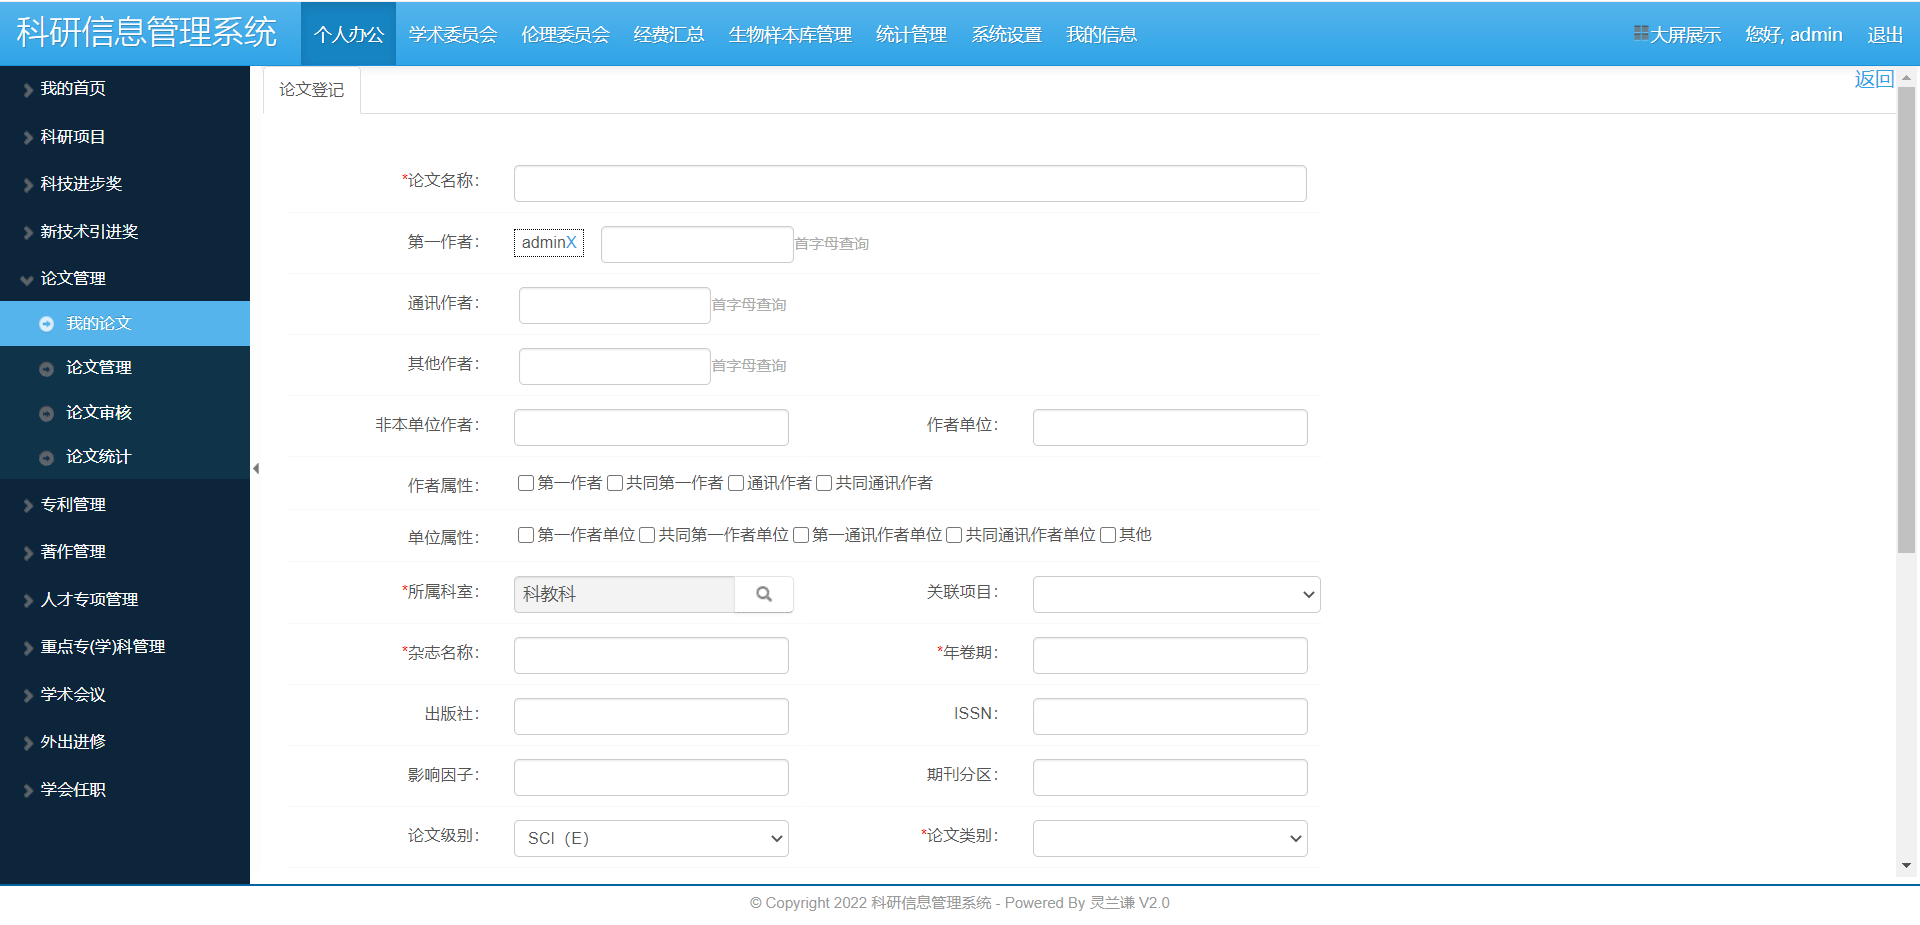Collapse the sidebar using the left arrow handle

(x=256, y=468)
